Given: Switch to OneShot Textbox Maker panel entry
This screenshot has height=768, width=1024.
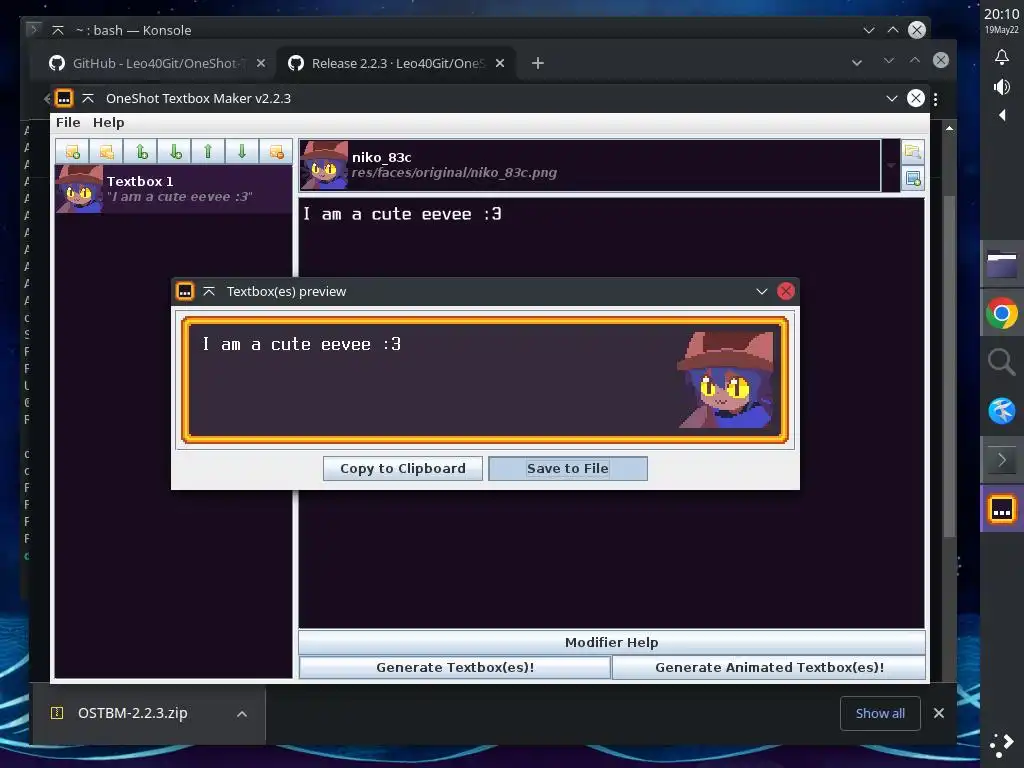Looking at the screenshot, I should click(1002, 509).
